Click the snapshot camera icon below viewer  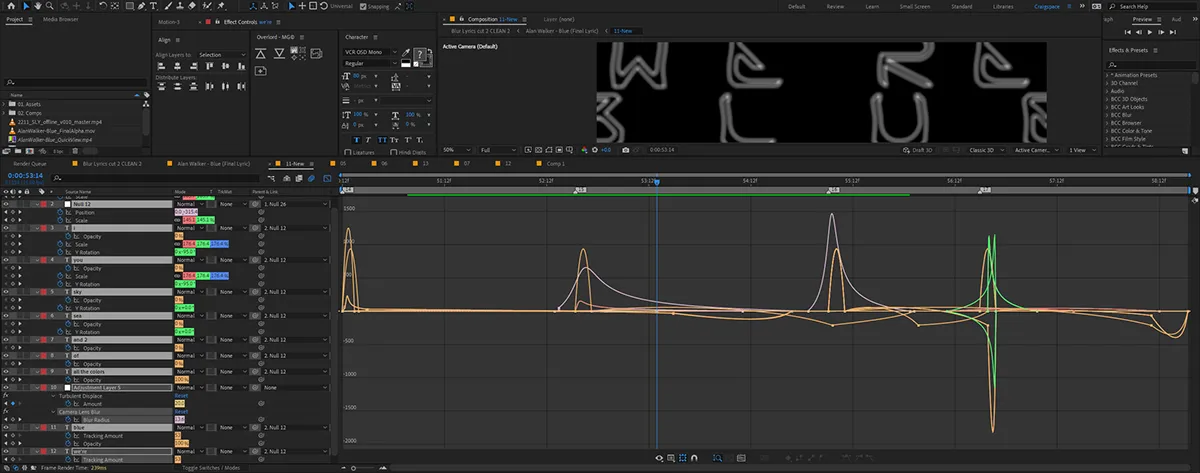(x=626, y=150)
